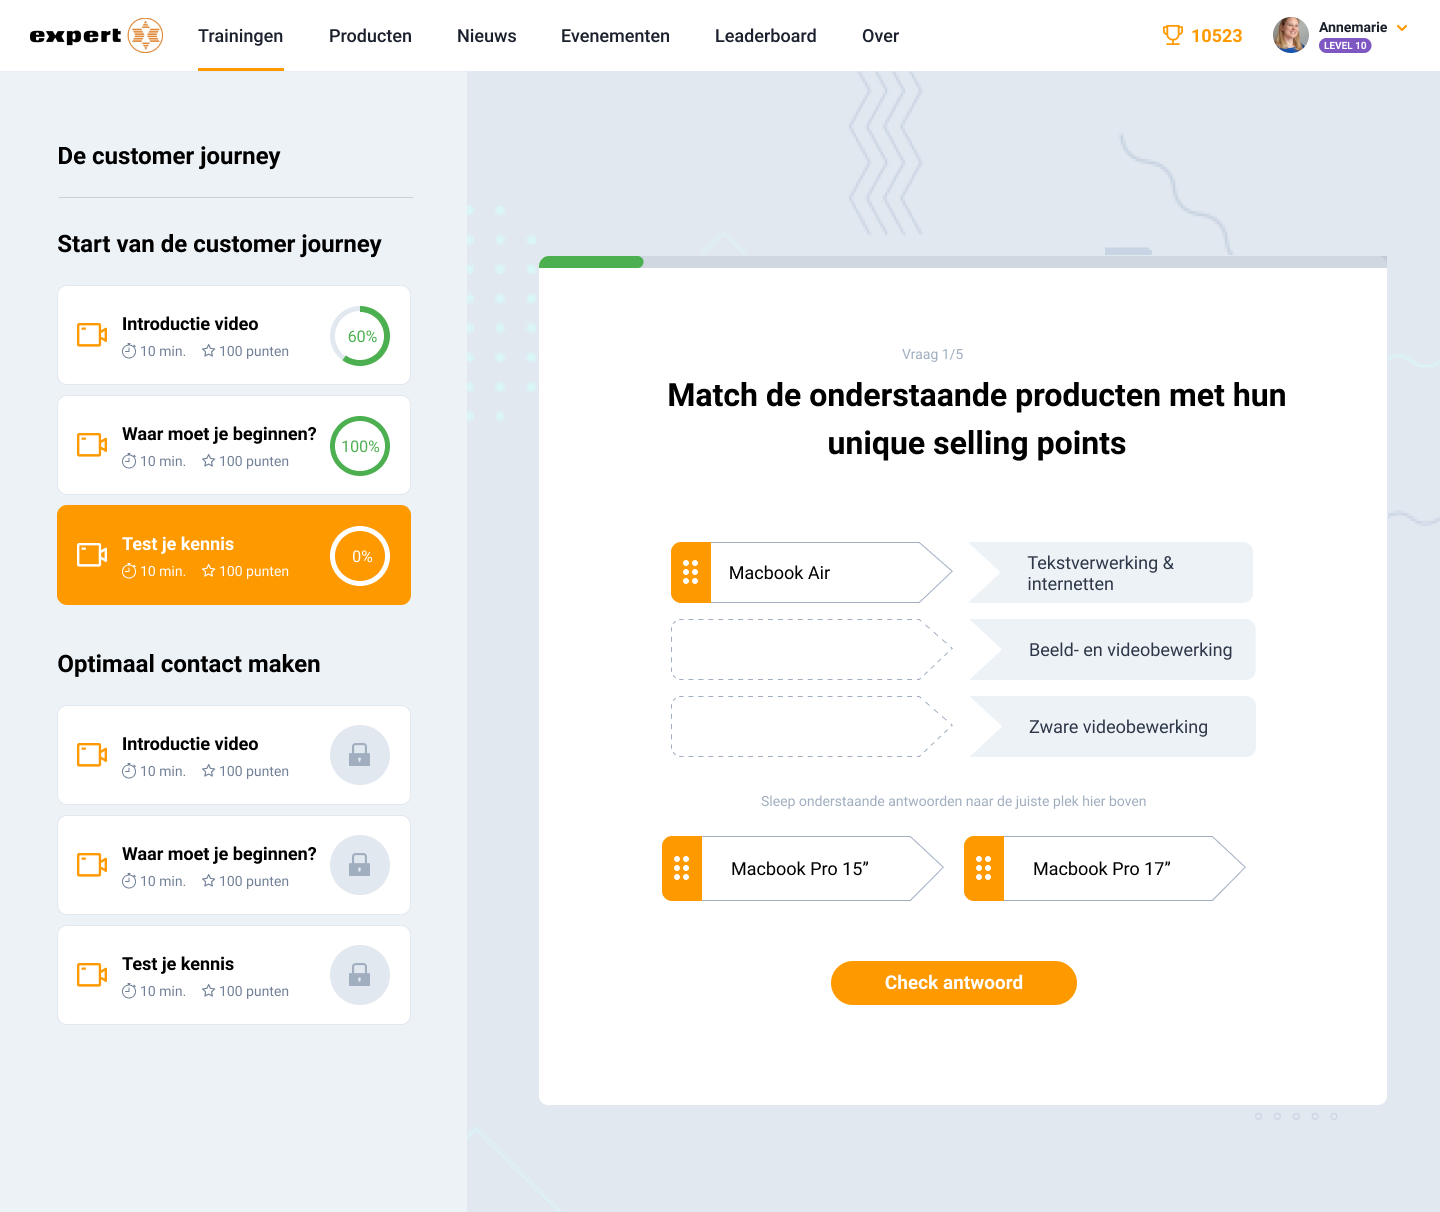This screenshot has height=1212, width=1440.
Task: Click the clock icon on the 60% Introductie video
Action: [x=129, y=351]
